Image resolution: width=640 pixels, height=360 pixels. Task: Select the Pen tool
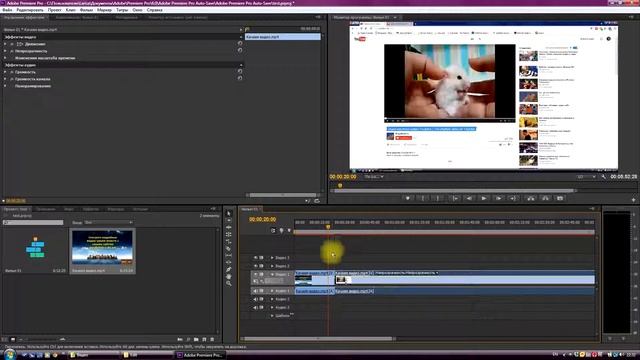pyautogui.click(x=229, y=269)
